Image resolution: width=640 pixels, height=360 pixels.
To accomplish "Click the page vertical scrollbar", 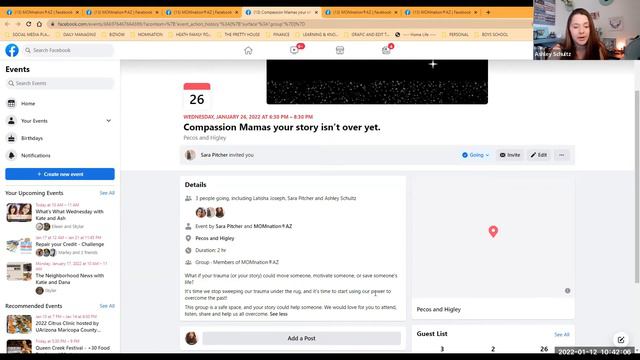I will tap(637, 186).
